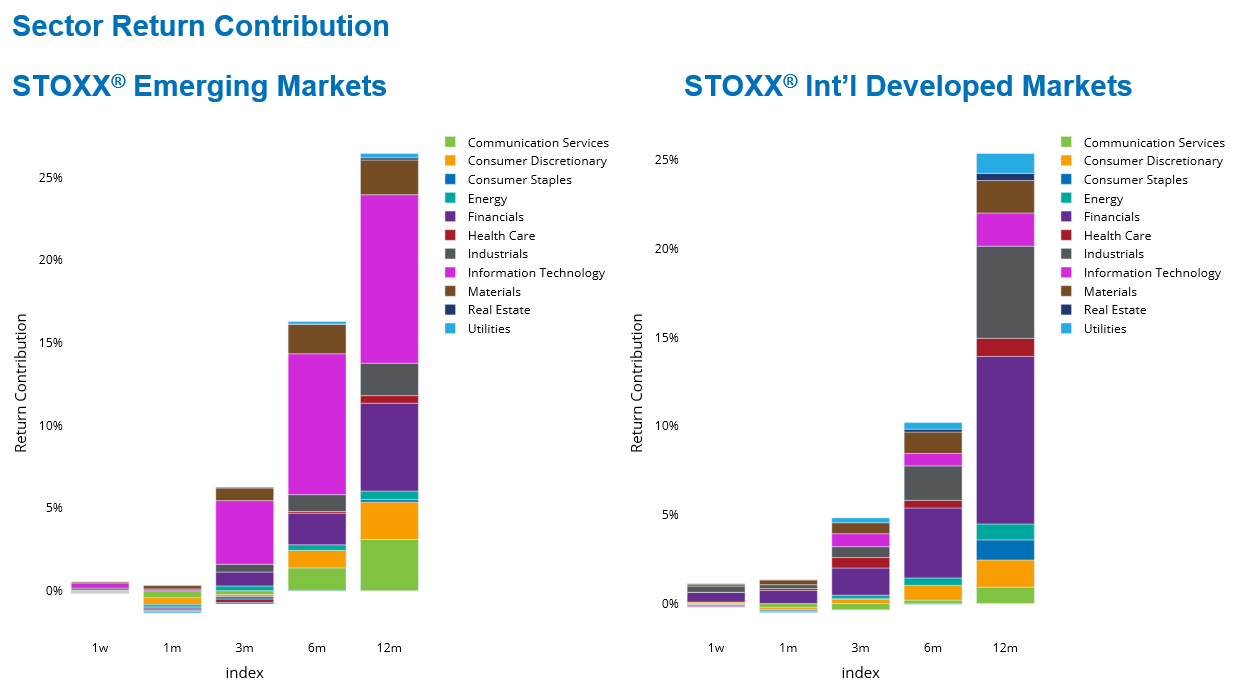Click the 3m Information Technology segment, Emerging Markets
1243x693 pixels.
pyautogui.click(x=245, y=531)
